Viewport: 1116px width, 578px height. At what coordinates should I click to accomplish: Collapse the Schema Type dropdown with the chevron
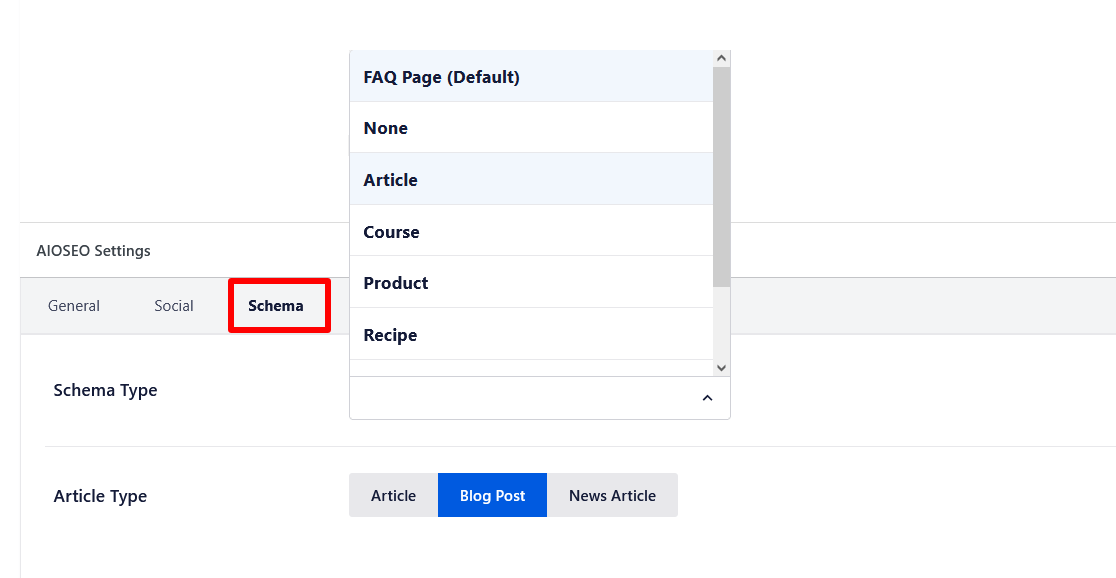click(707, 398)
